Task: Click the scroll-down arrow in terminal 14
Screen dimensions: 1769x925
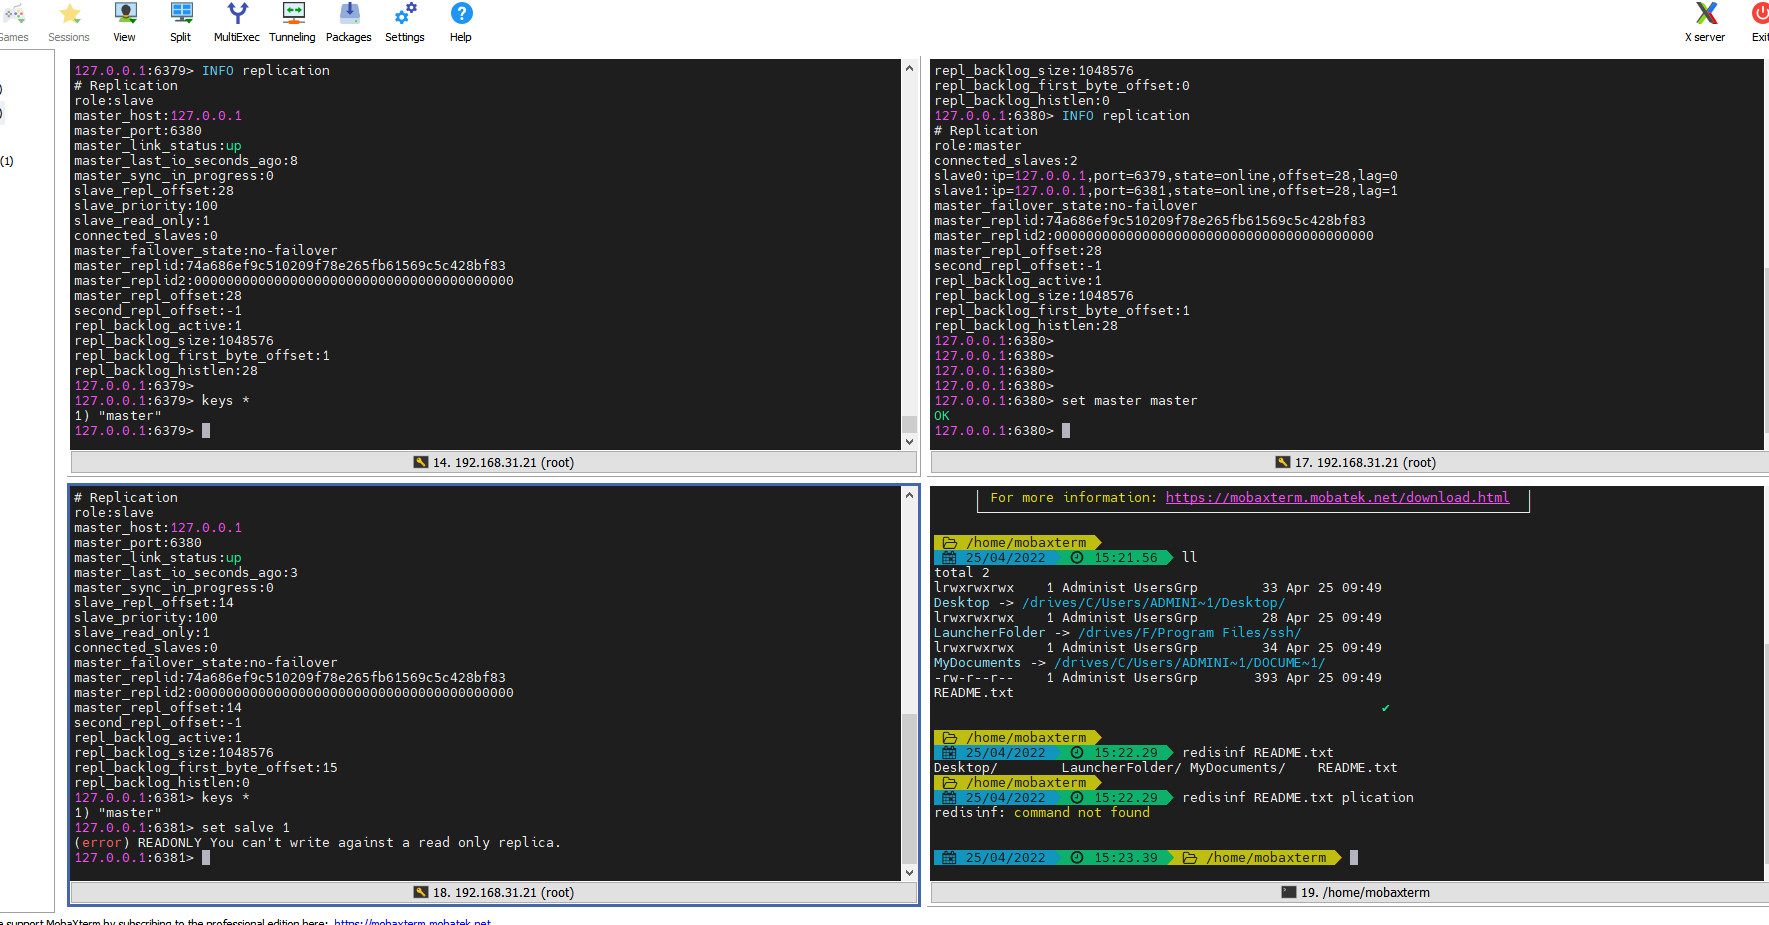Action: (909, 441)
